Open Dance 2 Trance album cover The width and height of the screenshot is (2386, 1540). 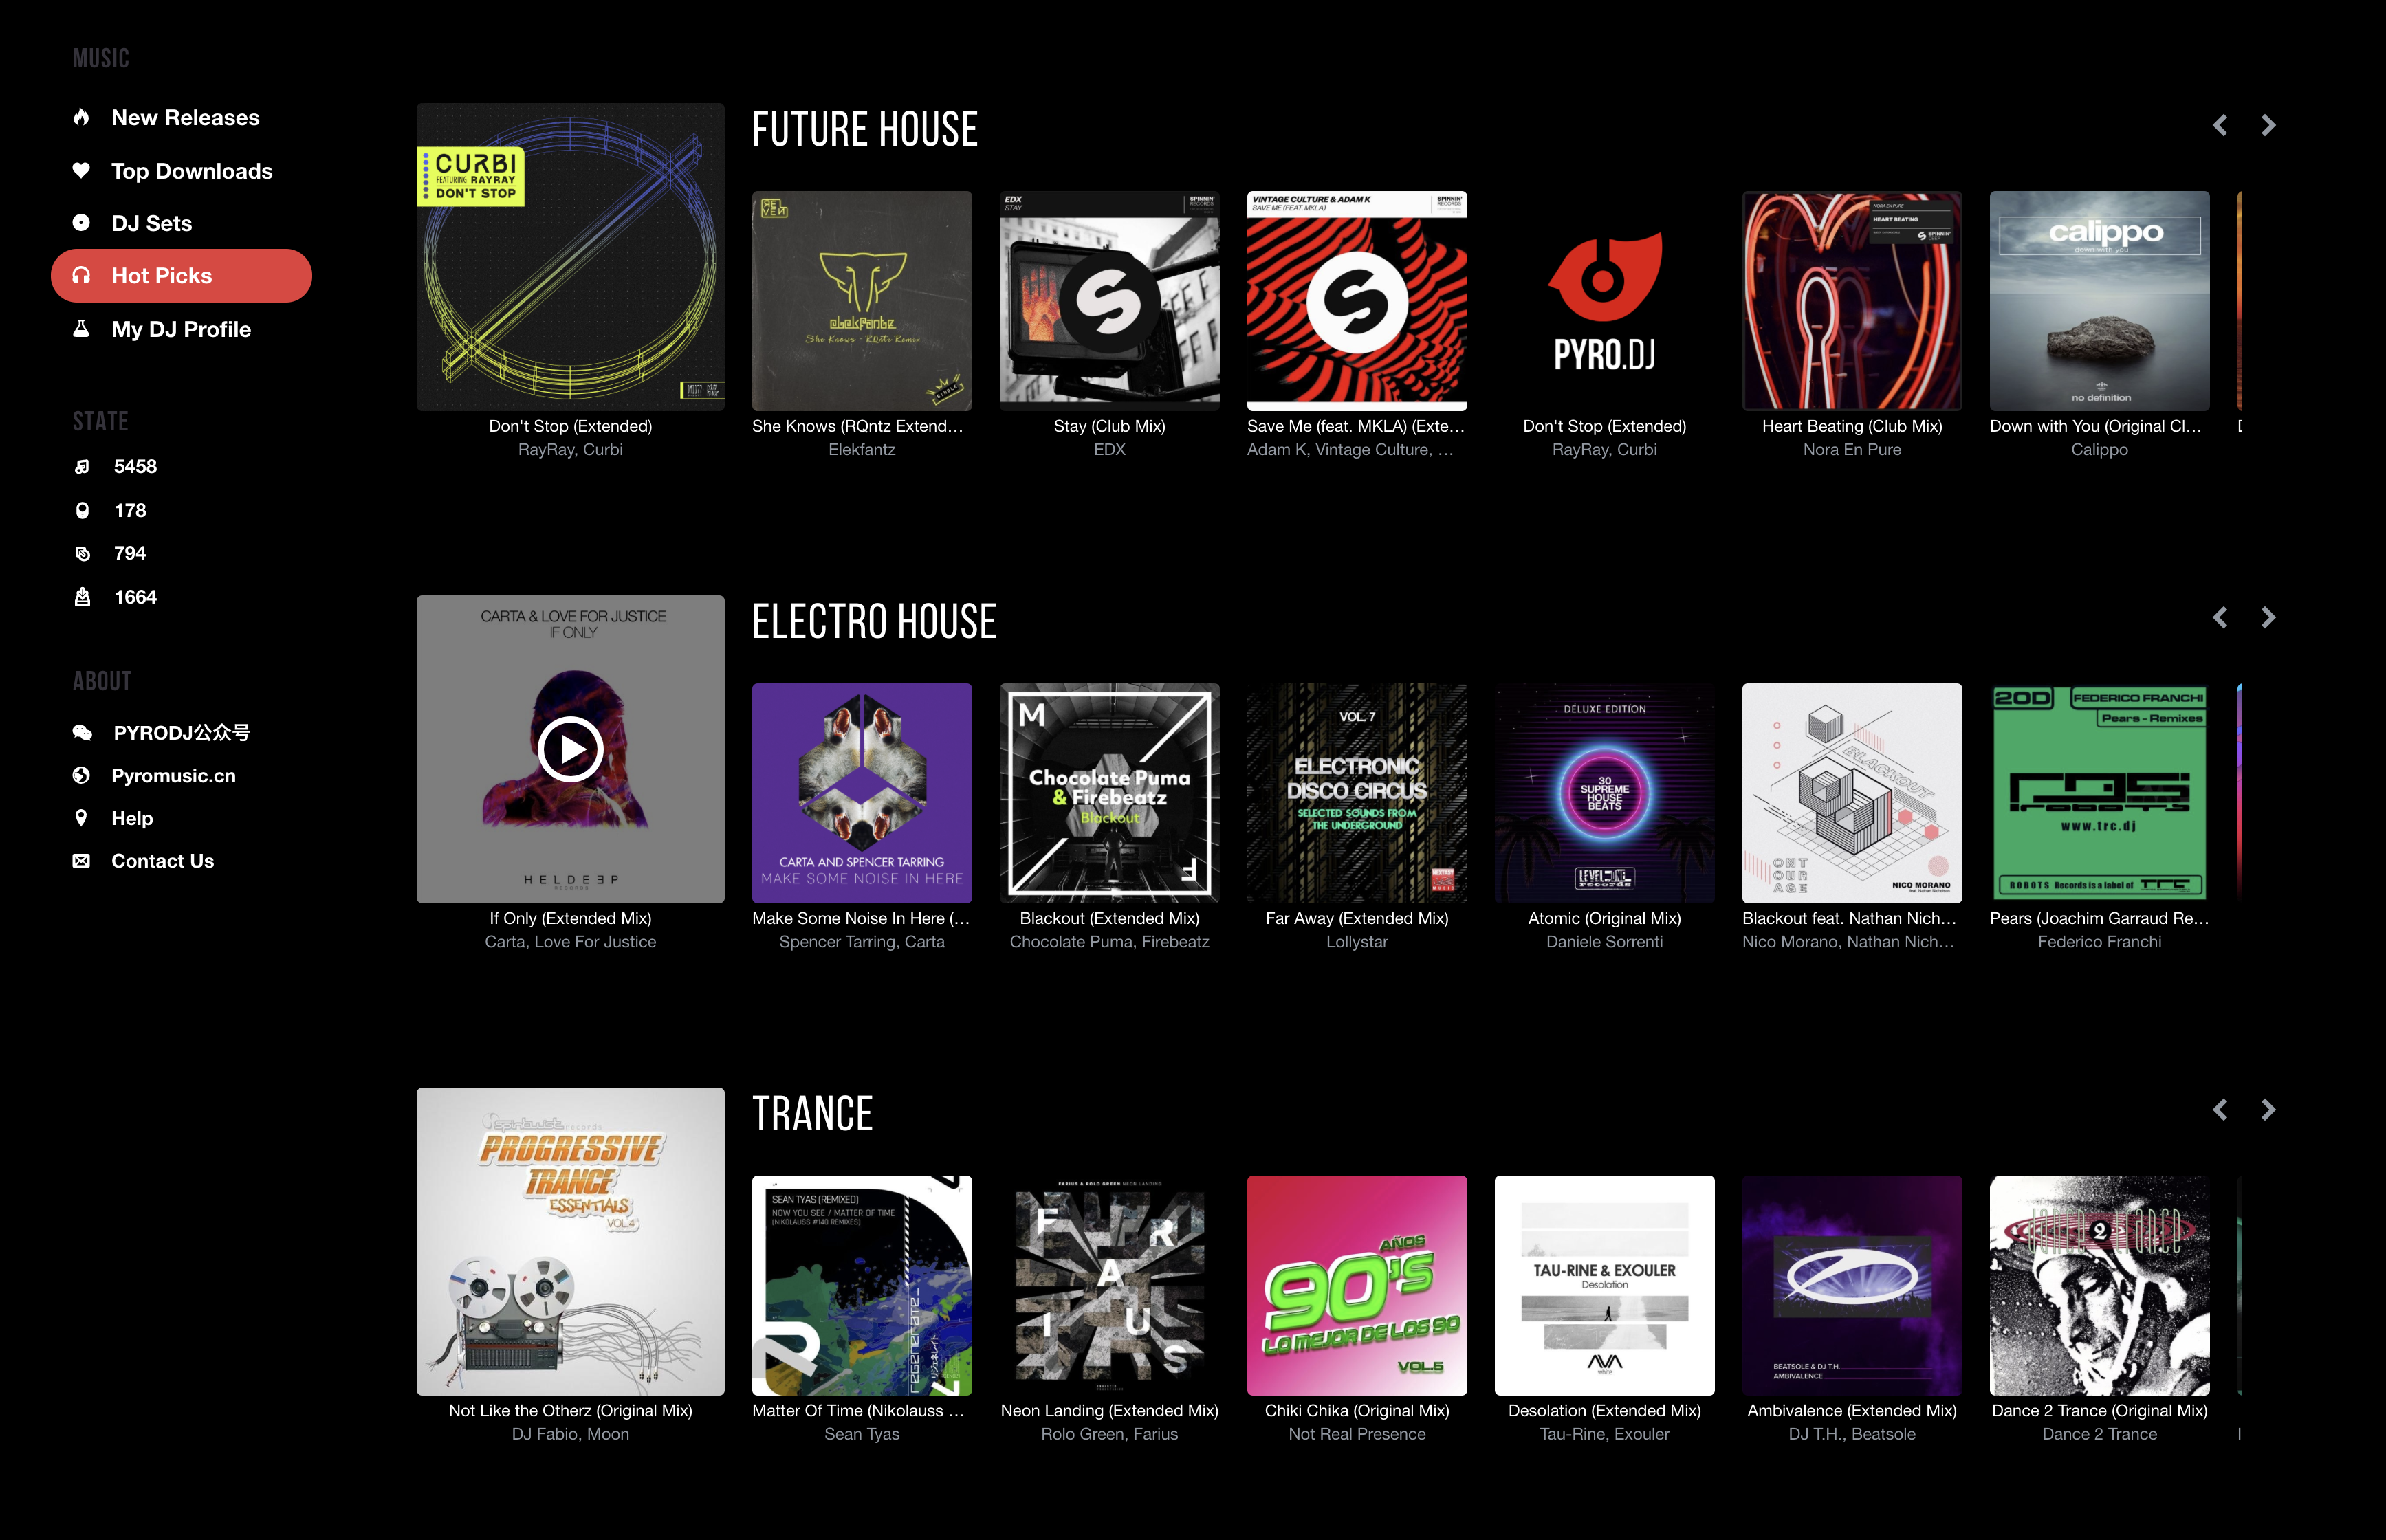click(x=2099, y=1285)
